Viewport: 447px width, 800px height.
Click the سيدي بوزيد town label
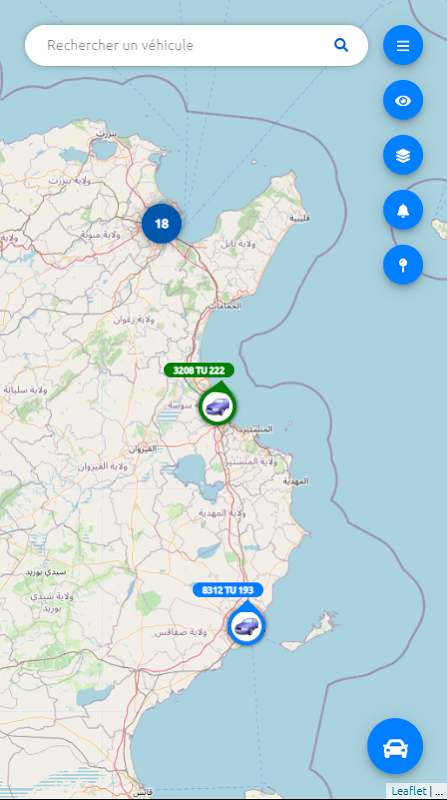tap(46, 572)
